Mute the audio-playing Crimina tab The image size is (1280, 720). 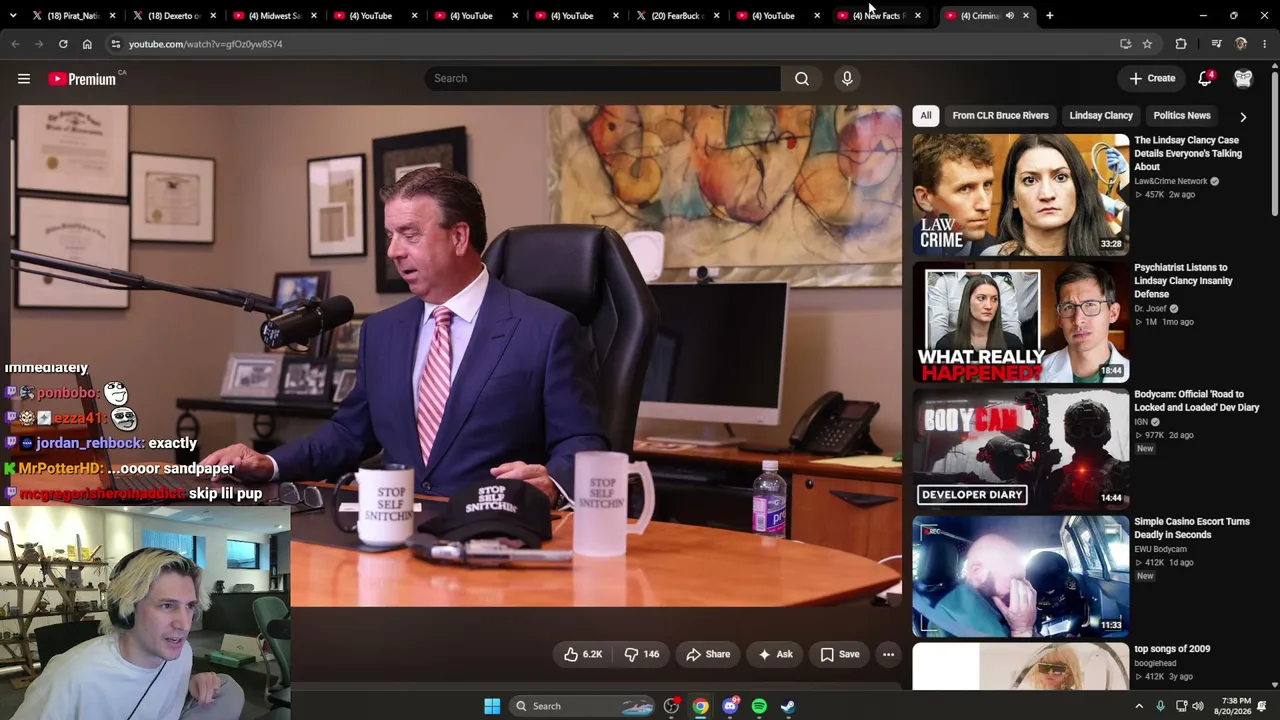(x=1010, y=16)
